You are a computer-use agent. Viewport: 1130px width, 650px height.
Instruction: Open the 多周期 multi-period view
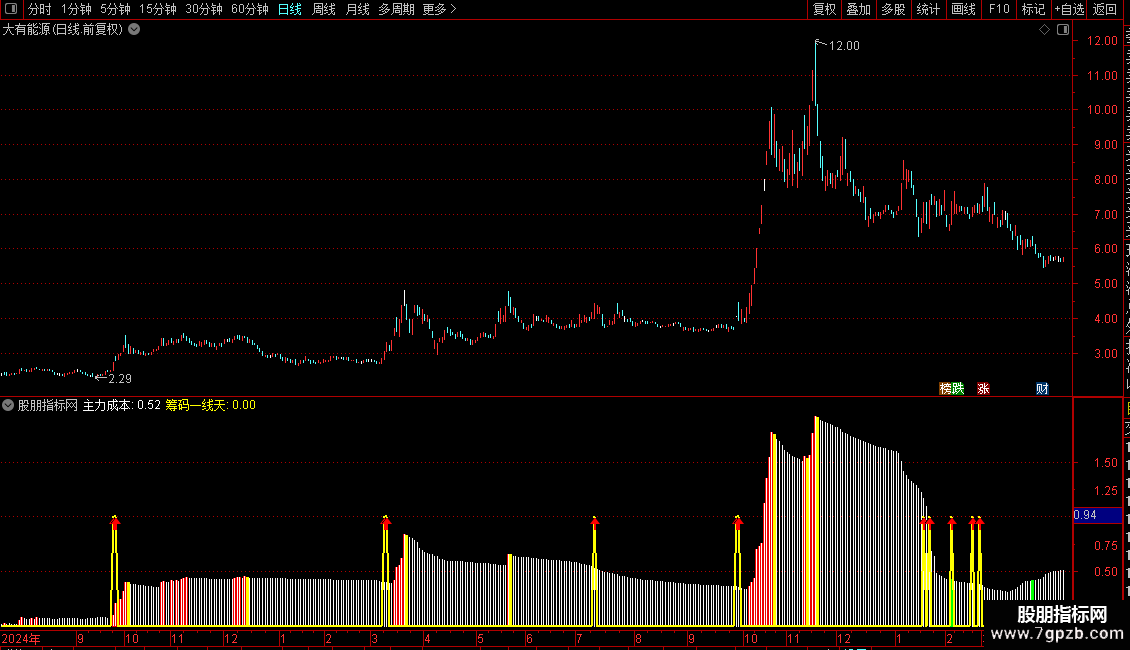(x=396, y=9)
